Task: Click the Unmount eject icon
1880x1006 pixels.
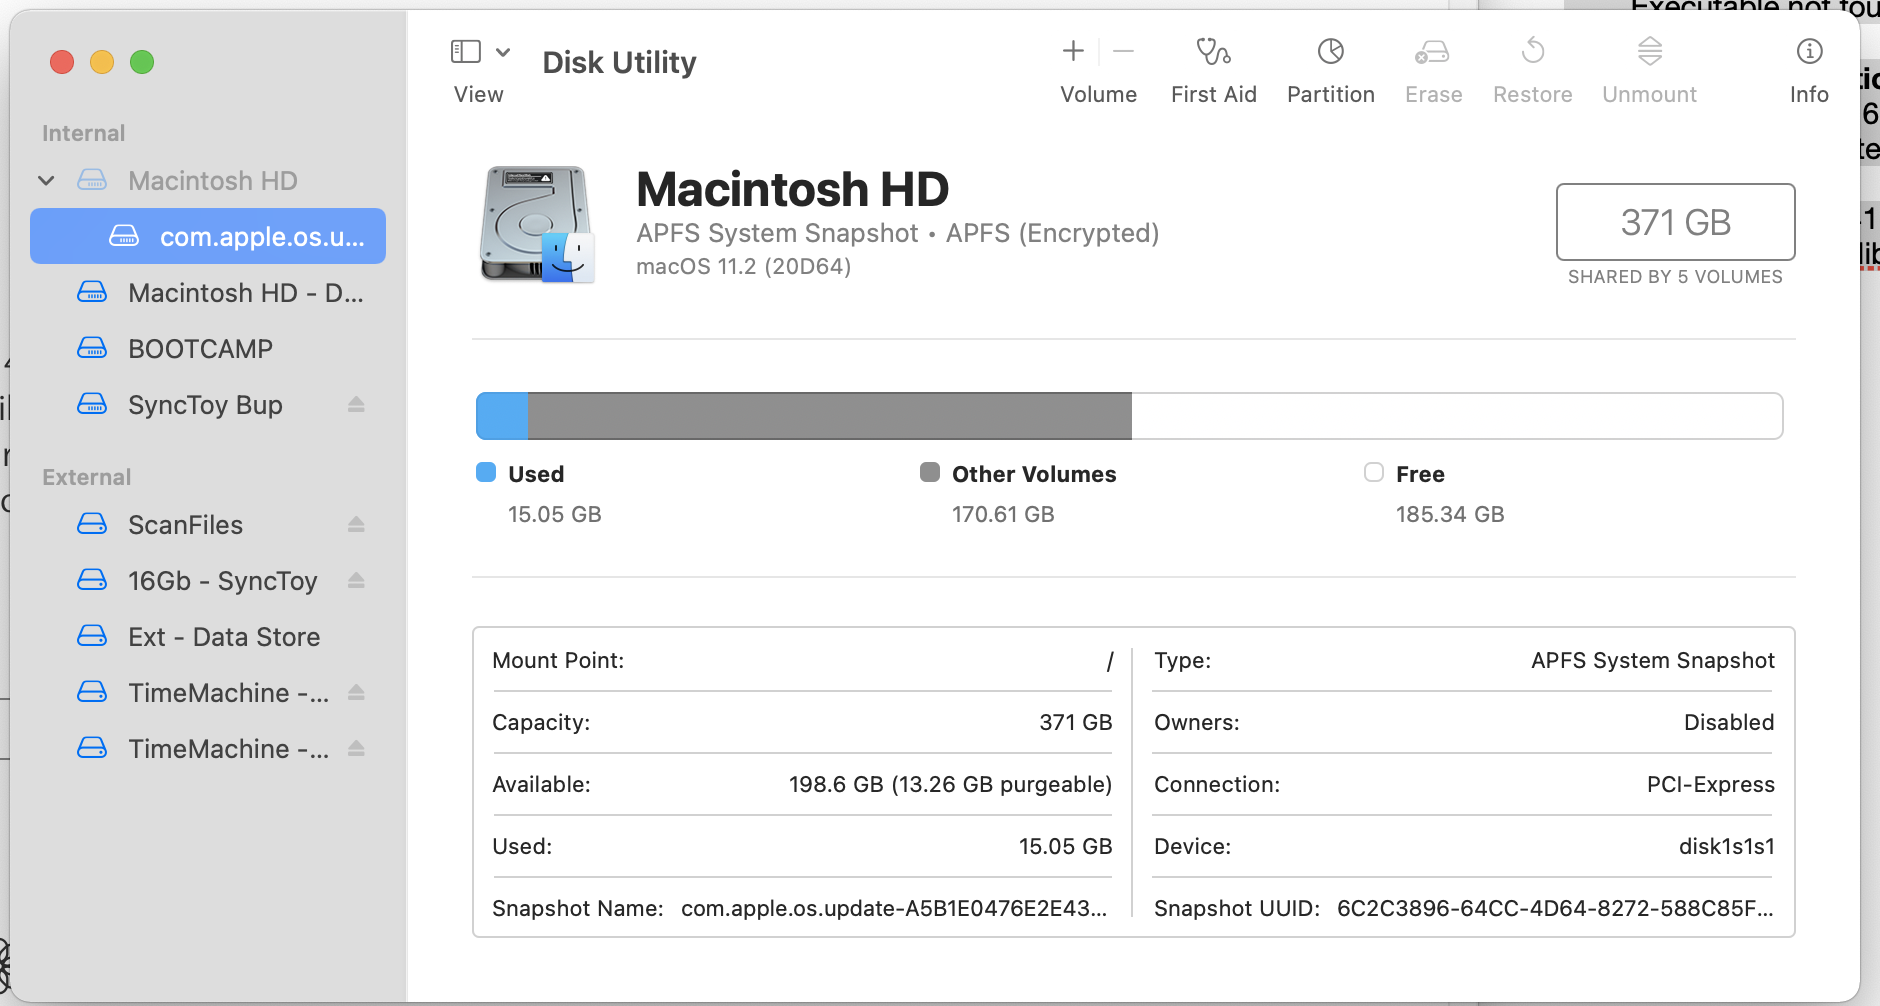Action: coord(1650,51)
